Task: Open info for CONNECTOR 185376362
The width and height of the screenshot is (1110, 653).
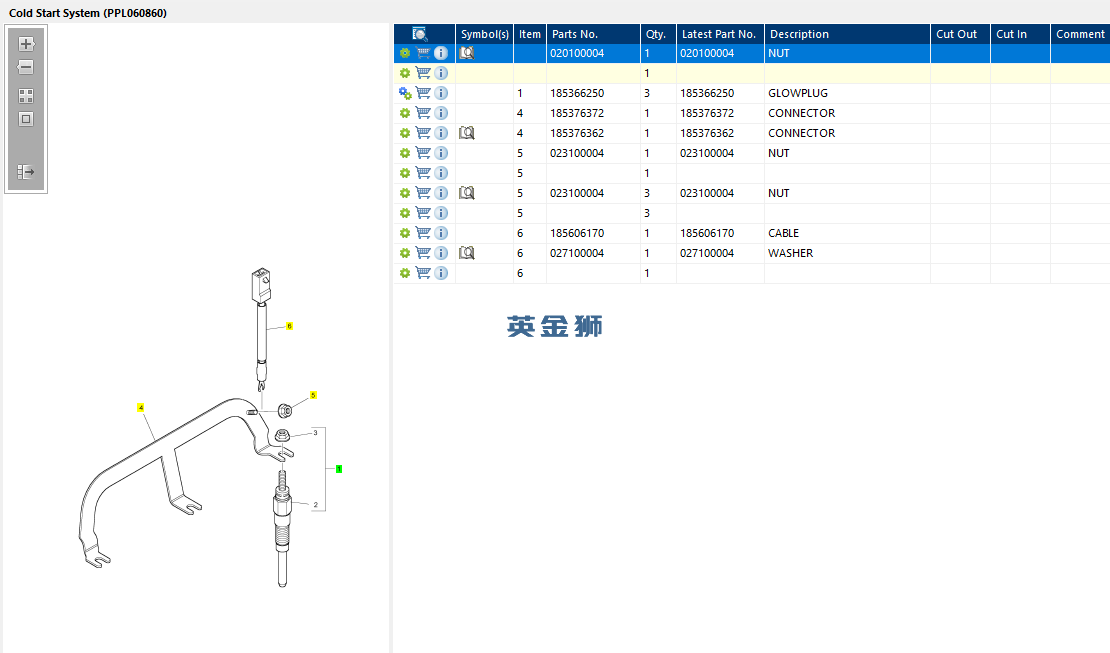Action: point(441,132)
